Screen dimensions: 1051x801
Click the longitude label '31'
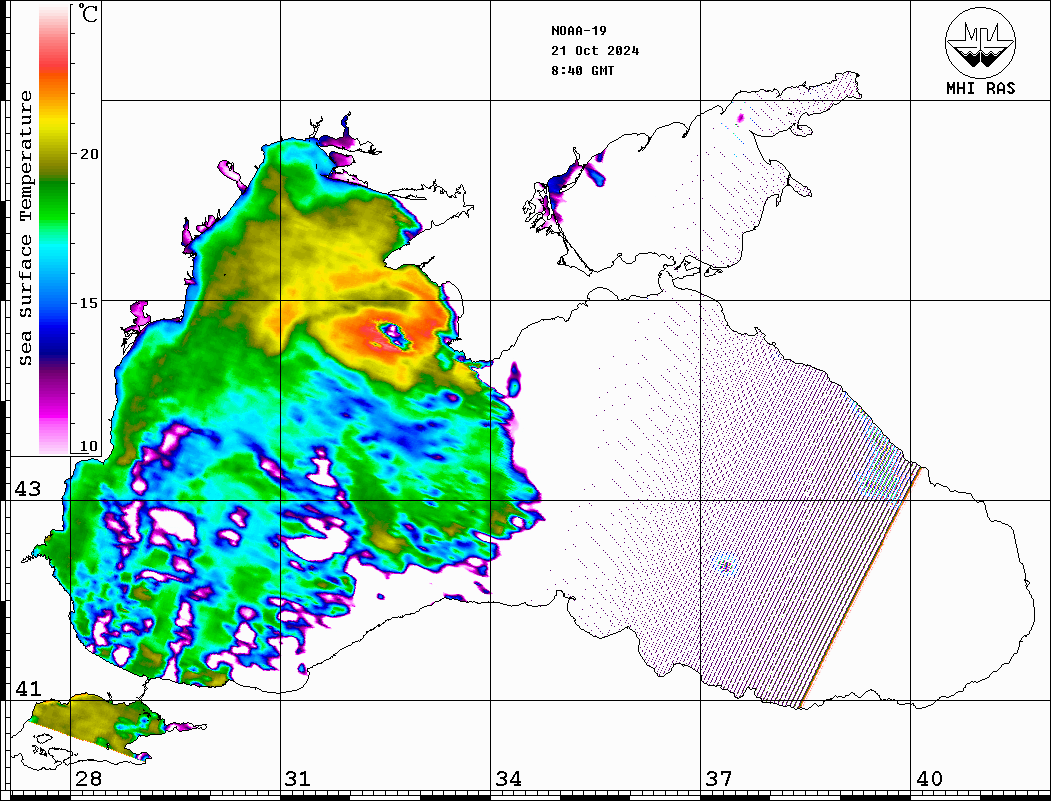298,779
